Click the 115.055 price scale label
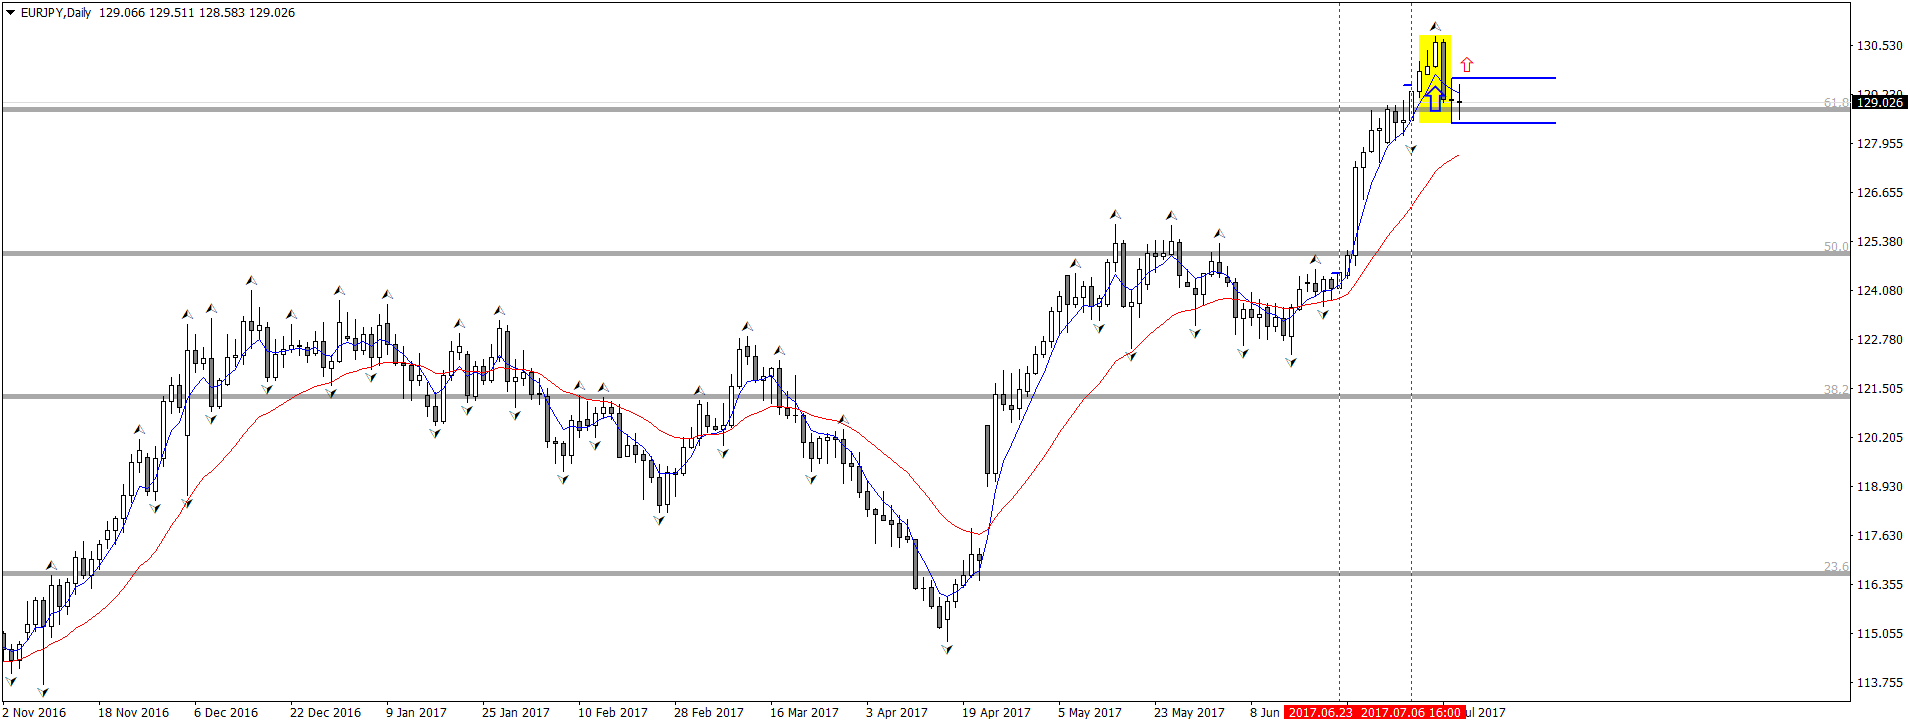The height and width of the screenshot is (725, 1910). point(1879,634)
